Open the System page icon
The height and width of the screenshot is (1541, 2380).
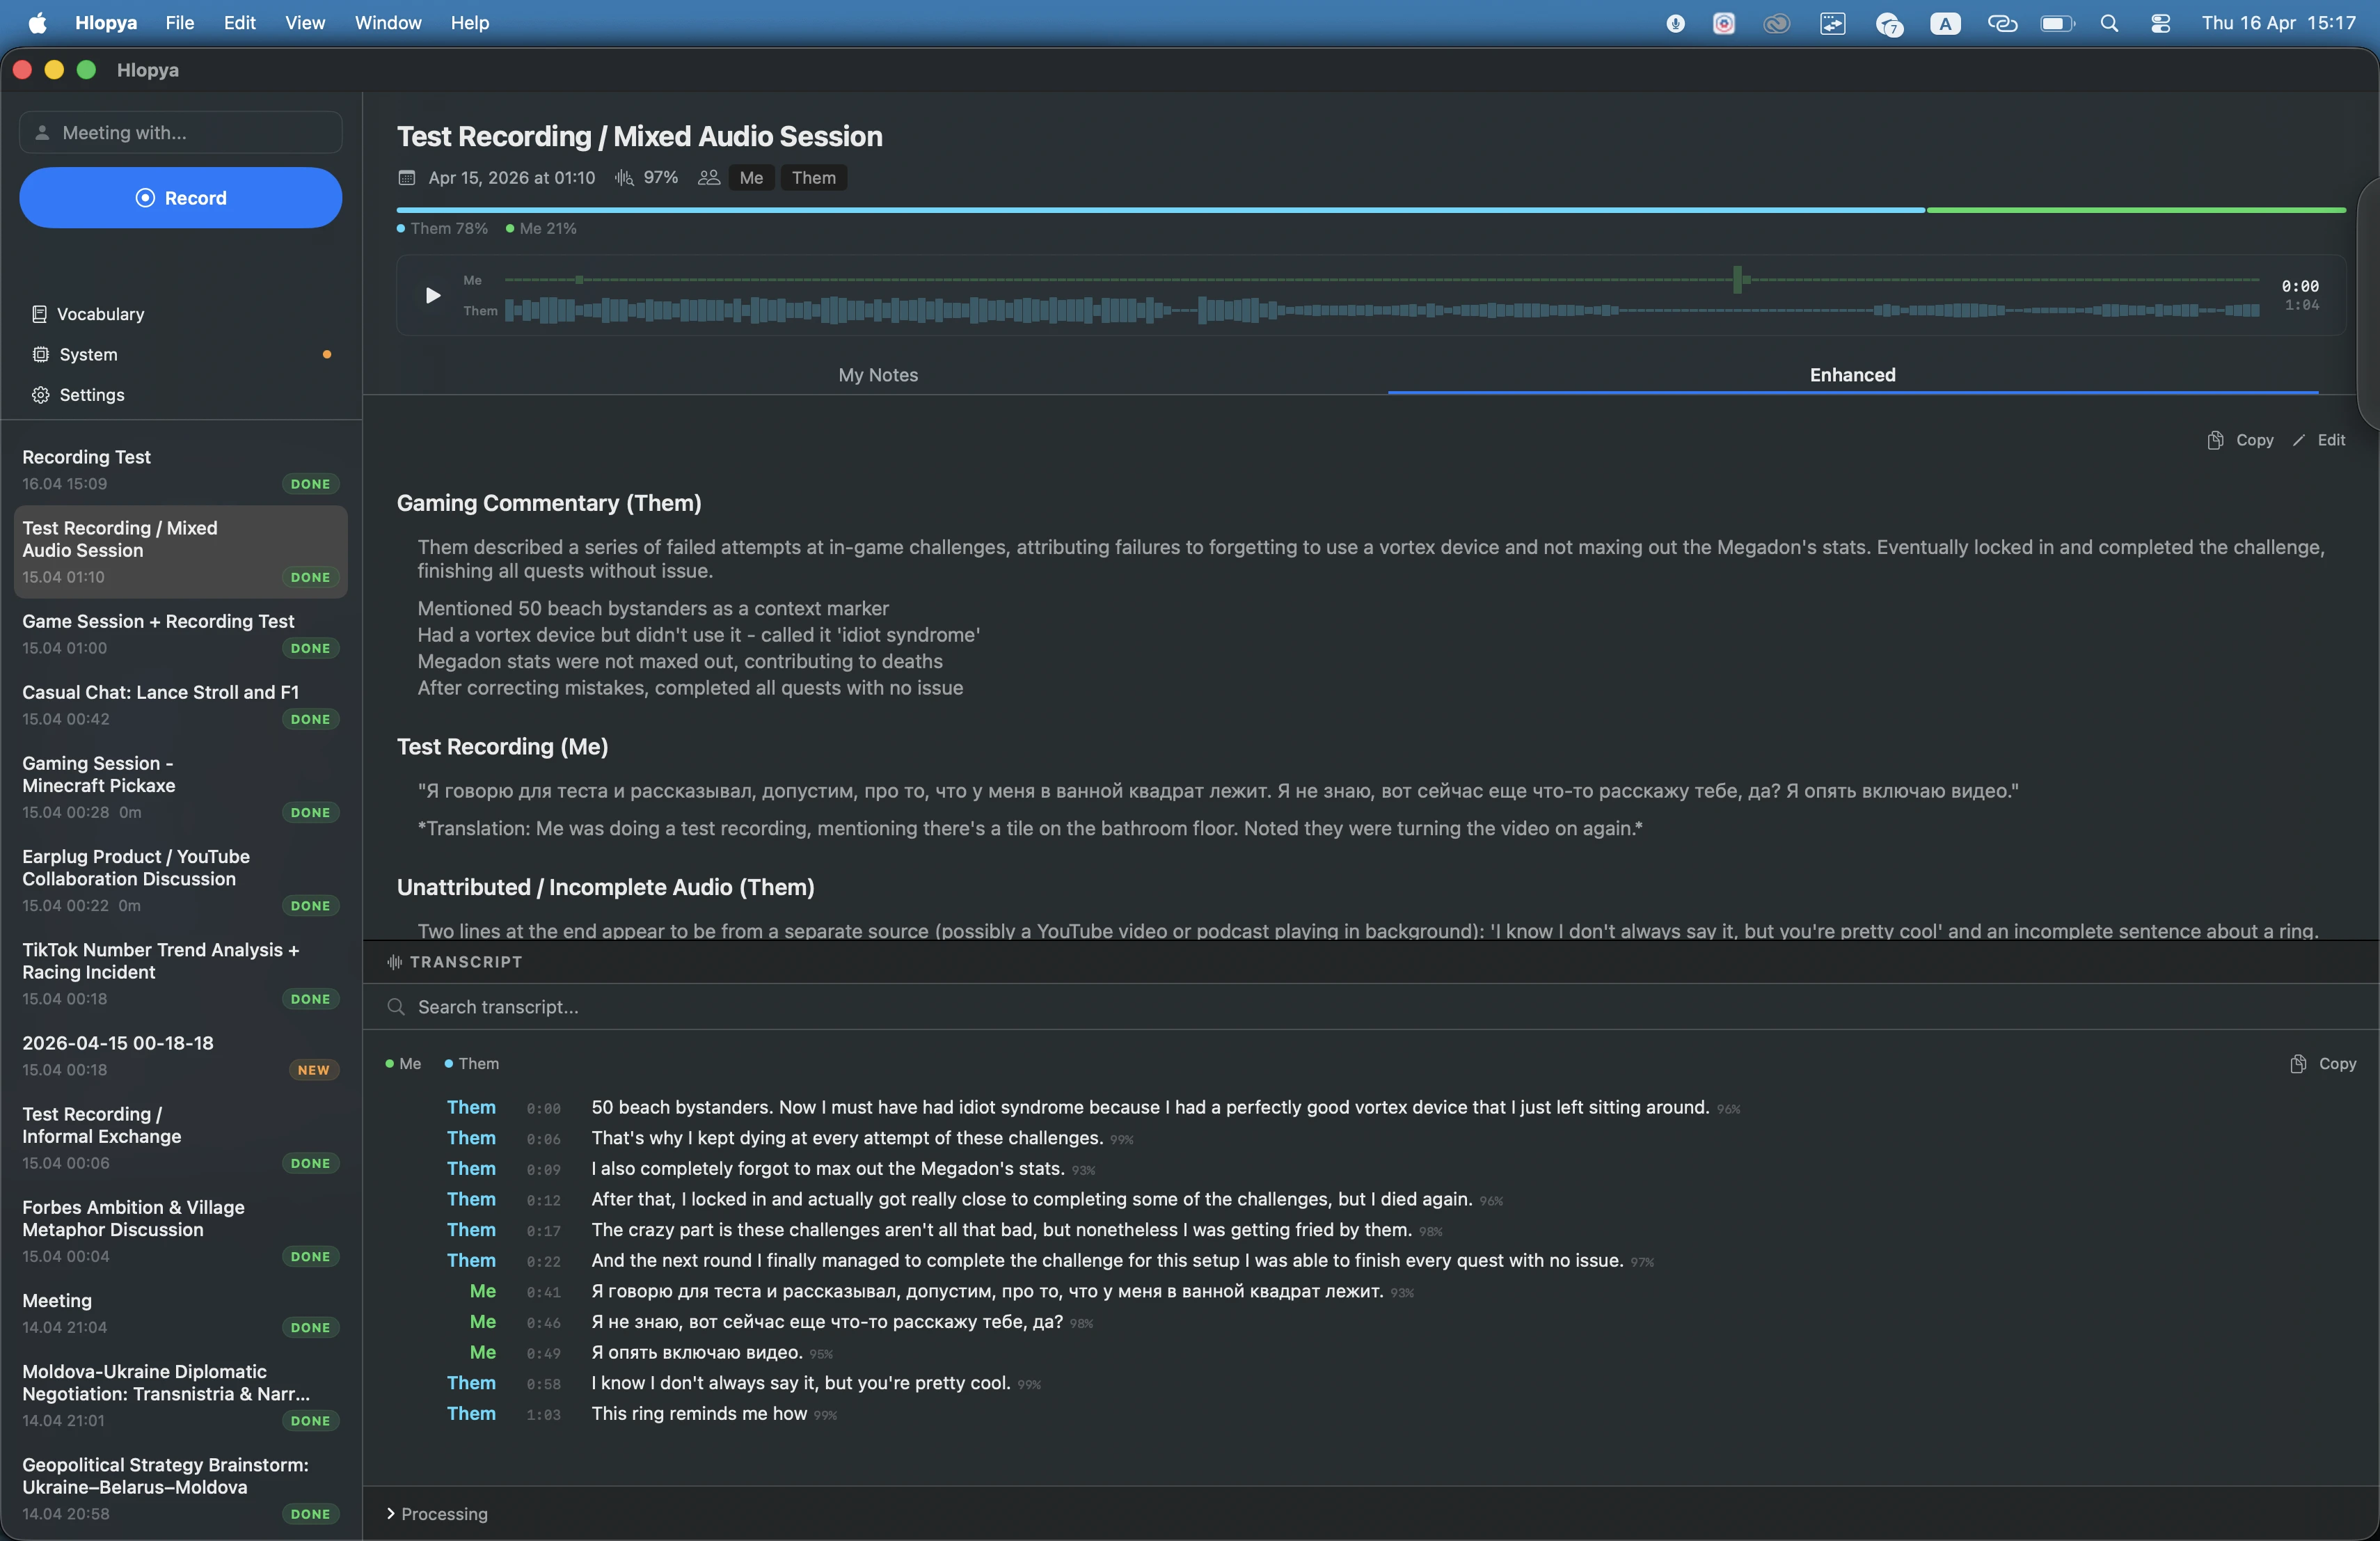pyautogui.click(x=40, y=354)
